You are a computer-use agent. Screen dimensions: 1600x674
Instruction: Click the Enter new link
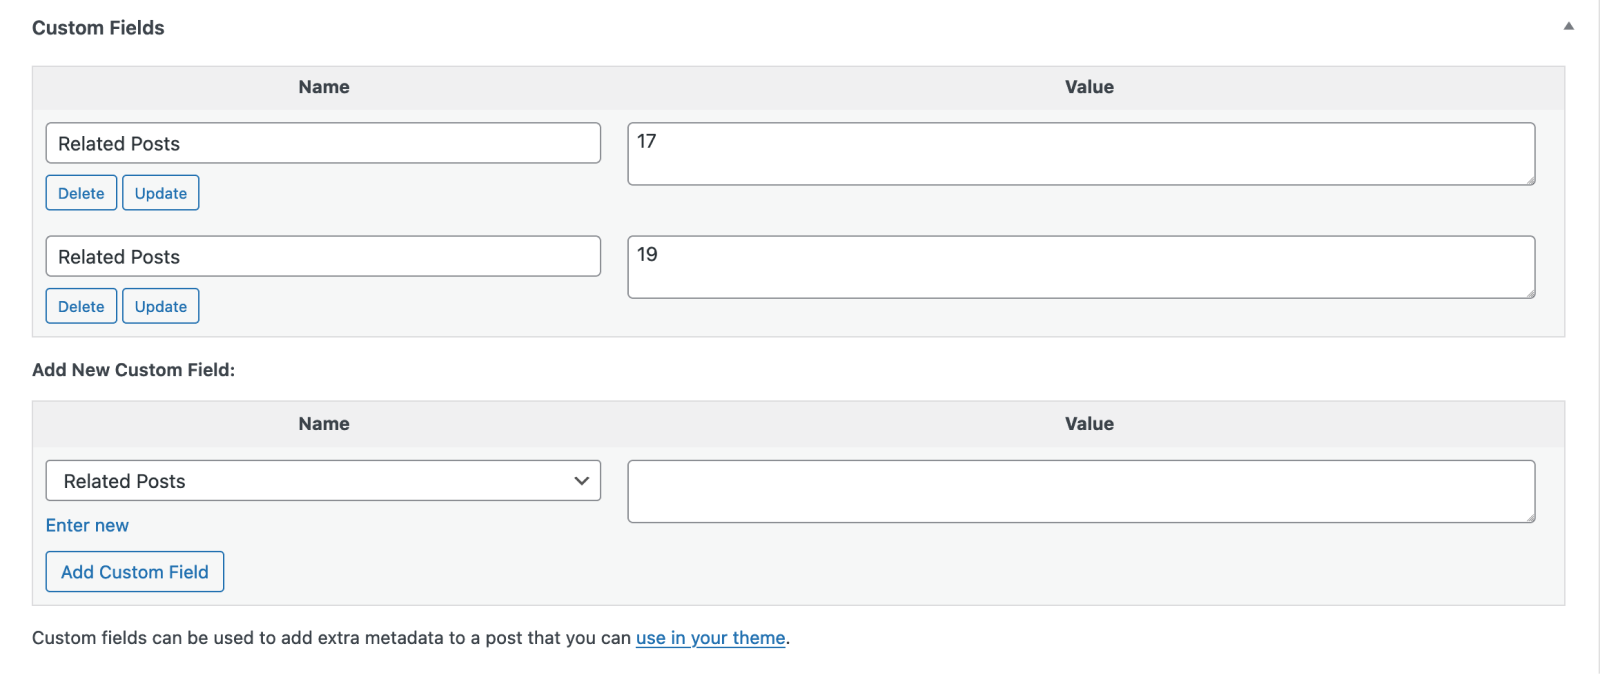87,525
